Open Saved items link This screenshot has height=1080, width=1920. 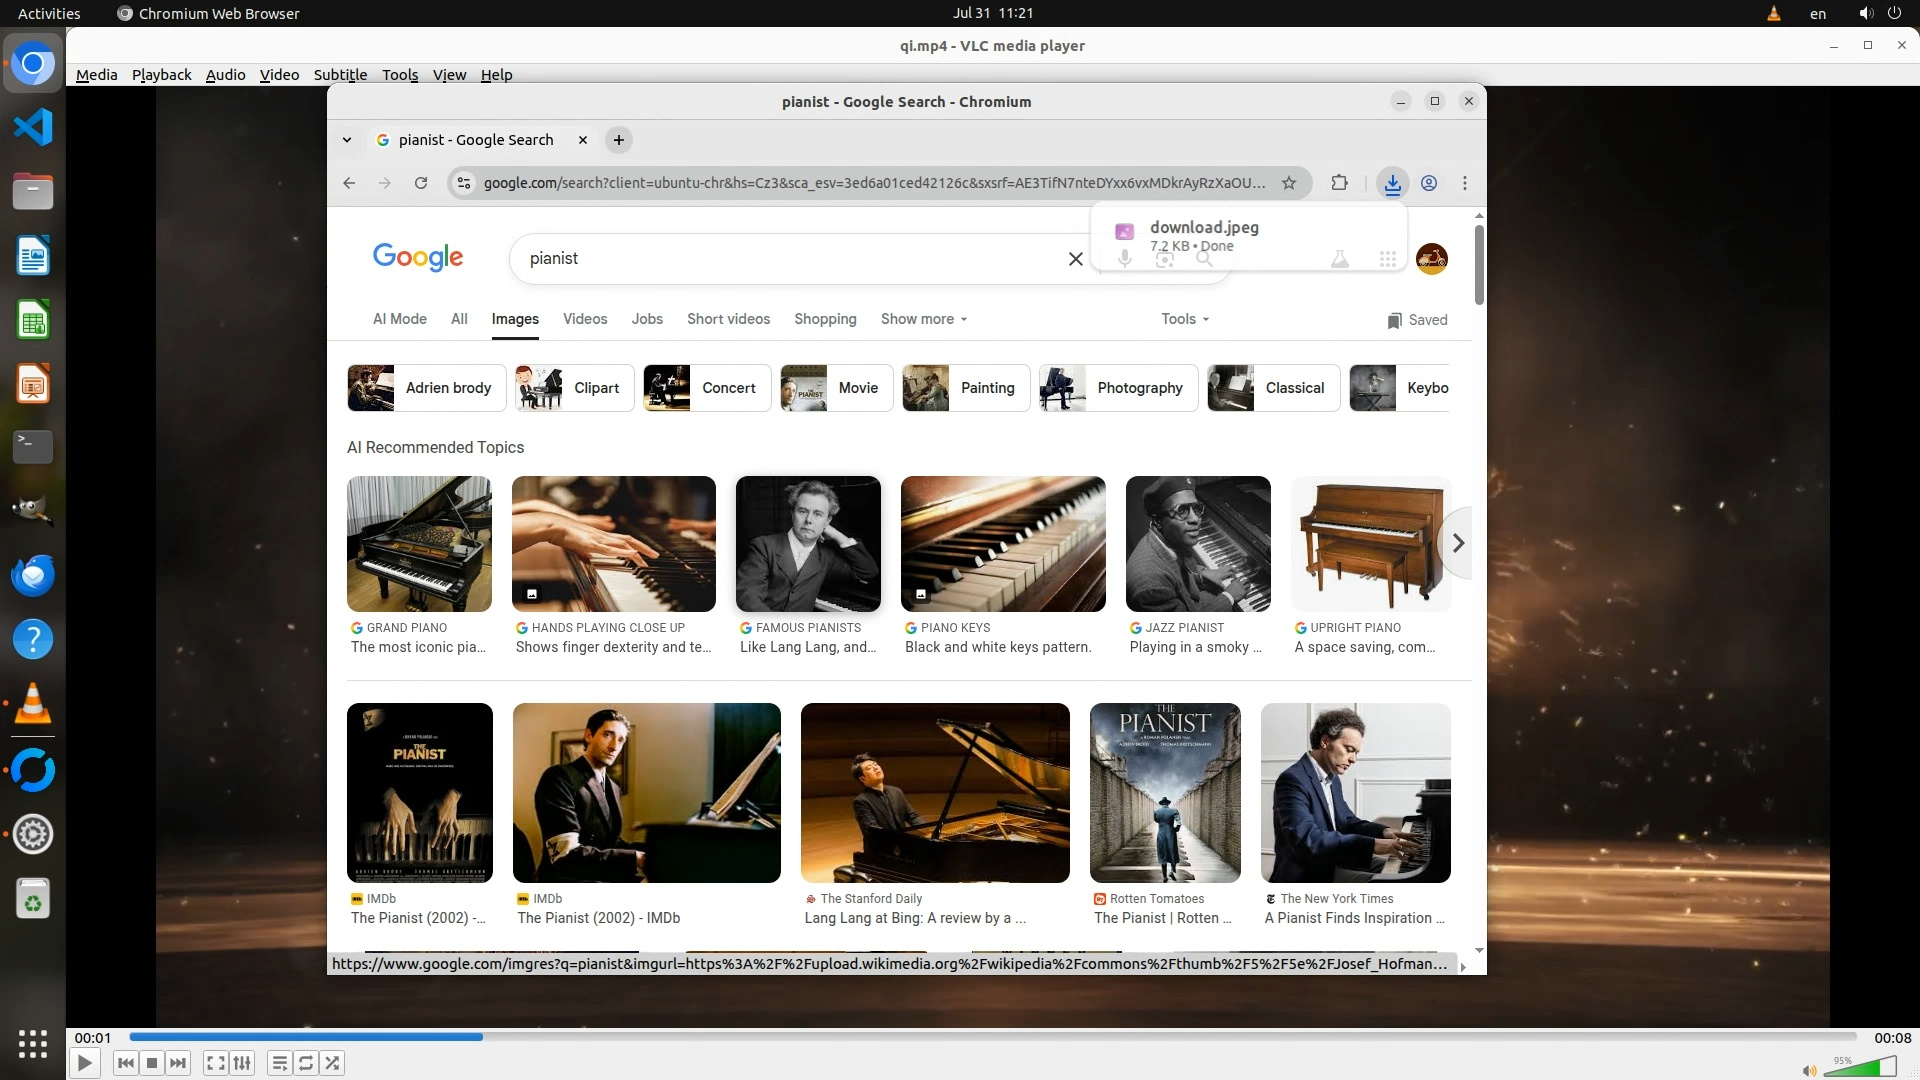[1417, 320]
